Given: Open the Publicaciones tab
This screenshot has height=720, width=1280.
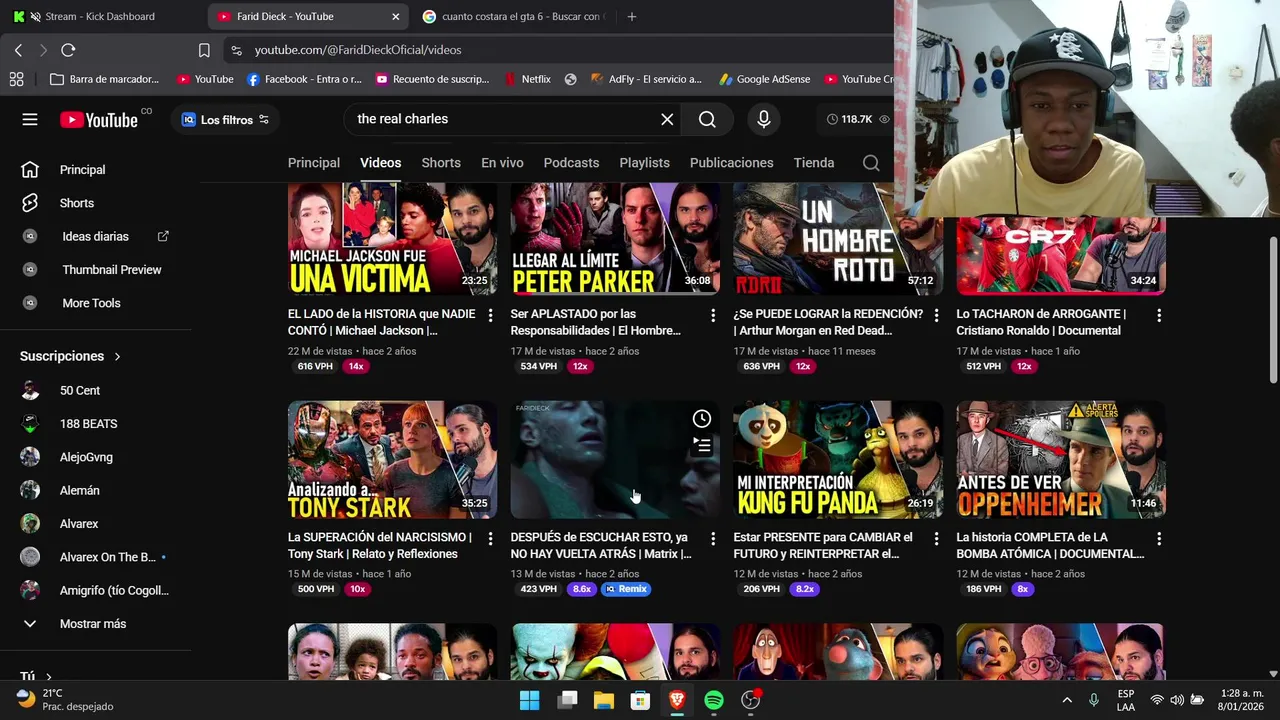Looking at the screenshot, I should coord(731,163).
